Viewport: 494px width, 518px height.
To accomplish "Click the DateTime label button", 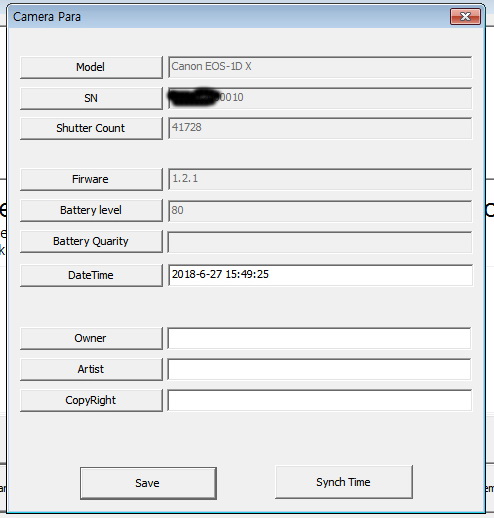I will point(91,275).
